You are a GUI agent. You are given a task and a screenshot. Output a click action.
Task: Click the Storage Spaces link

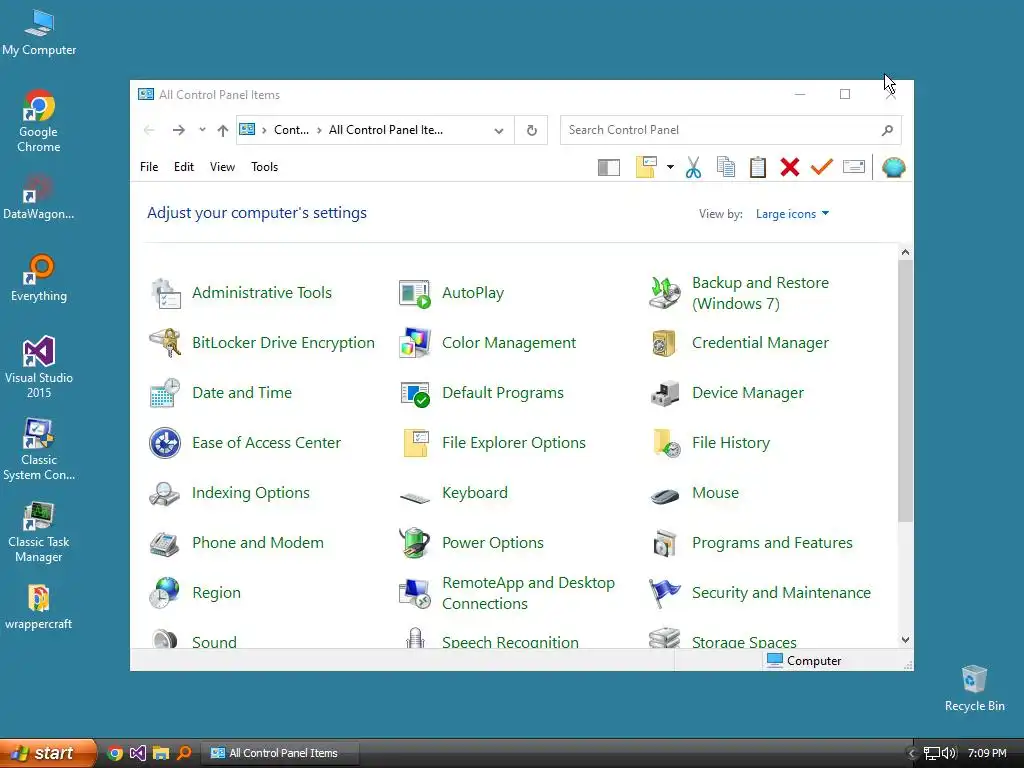(x=744, y=642)
